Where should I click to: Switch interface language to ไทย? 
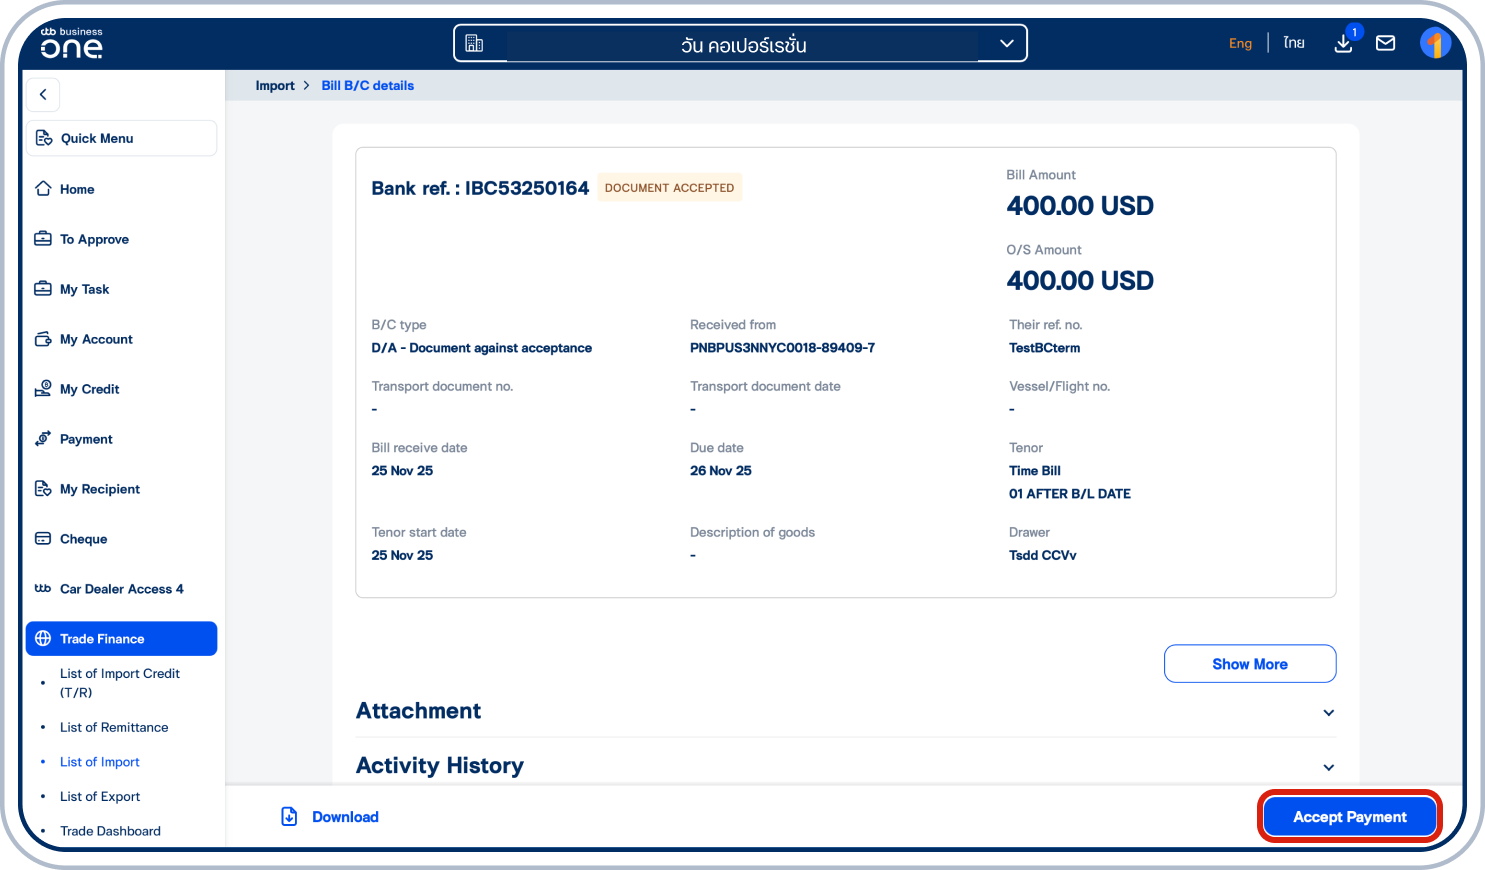pos(1293,42)
